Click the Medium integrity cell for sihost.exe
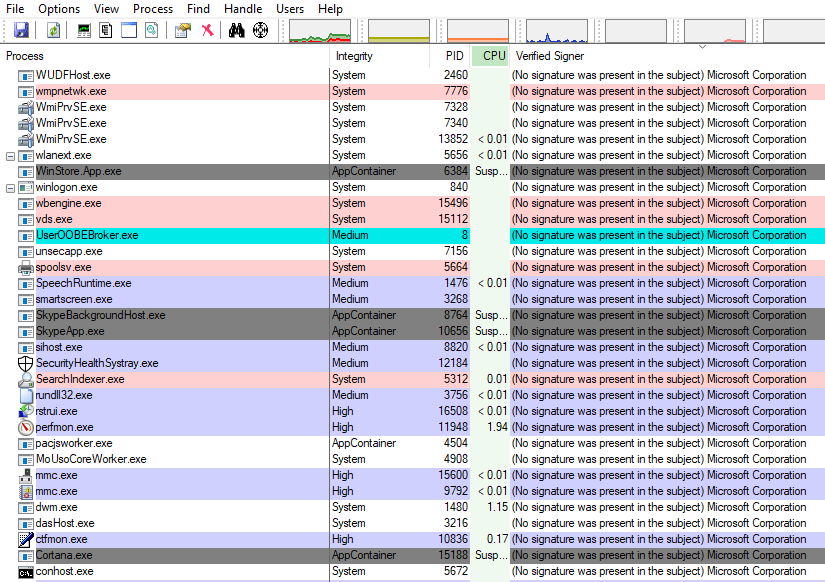This screenshot has height=582, width=825. [350, 348]
